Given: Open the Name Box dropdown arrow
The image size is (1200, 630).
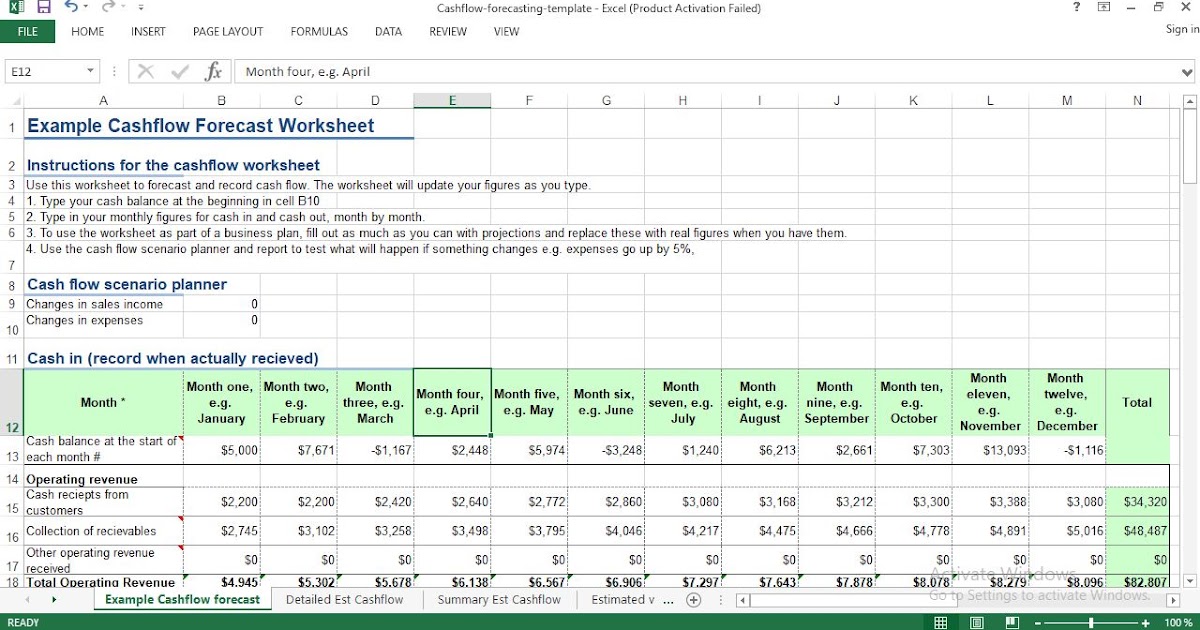Looking at the screenshot, I should 90,71.
